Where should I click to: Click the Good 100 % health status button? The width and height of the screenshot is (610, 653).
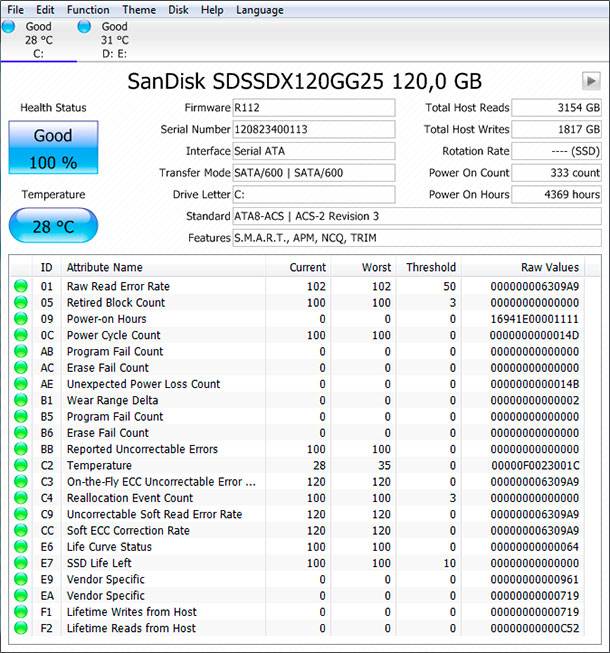pyautogui.click(x=53, y=147)
